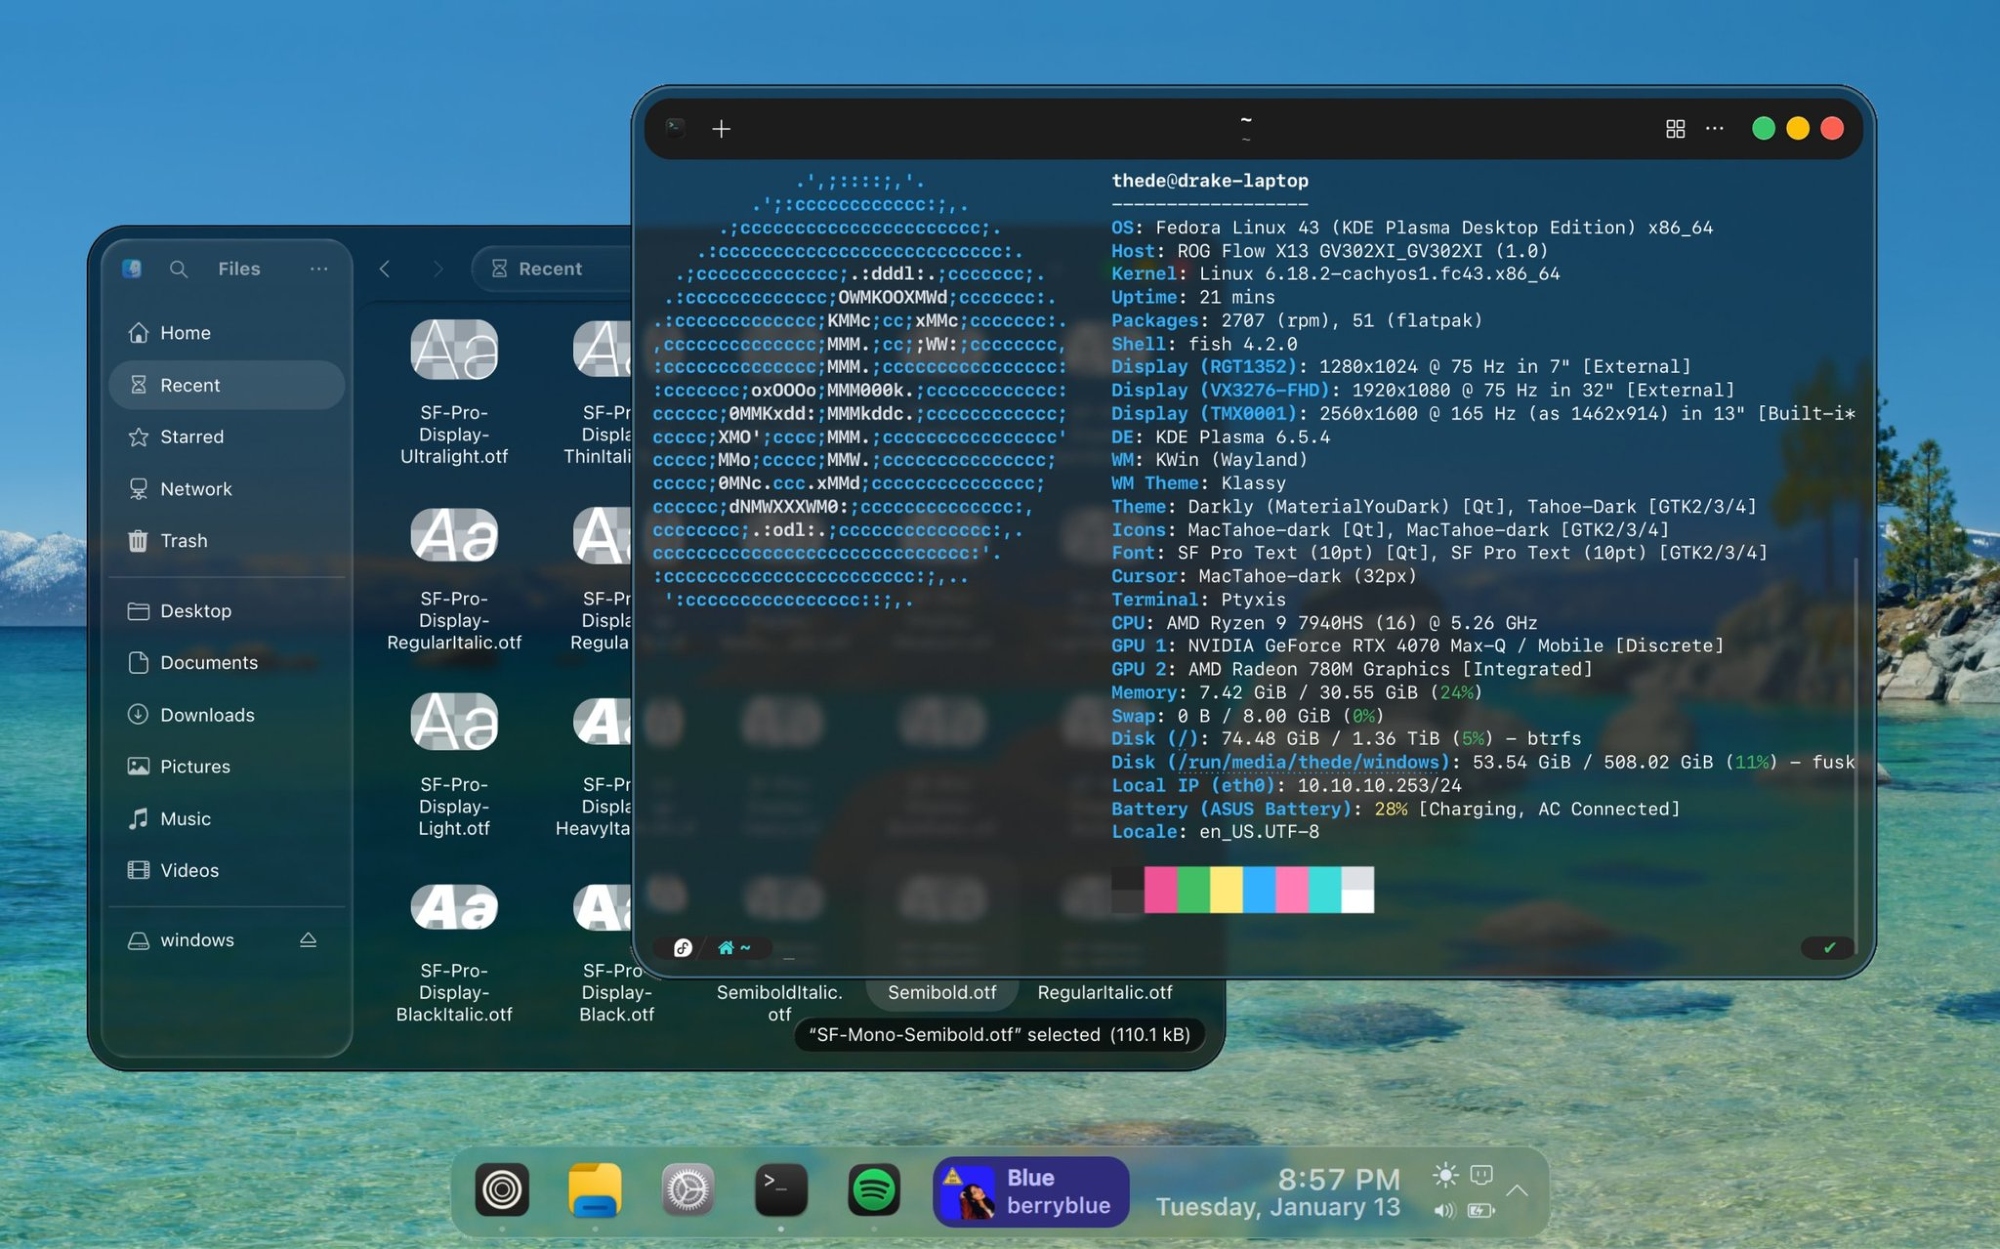Open the brightness tray icon
The width and height of the screenshot is (2000, 1249).
coord(1445,1175)
